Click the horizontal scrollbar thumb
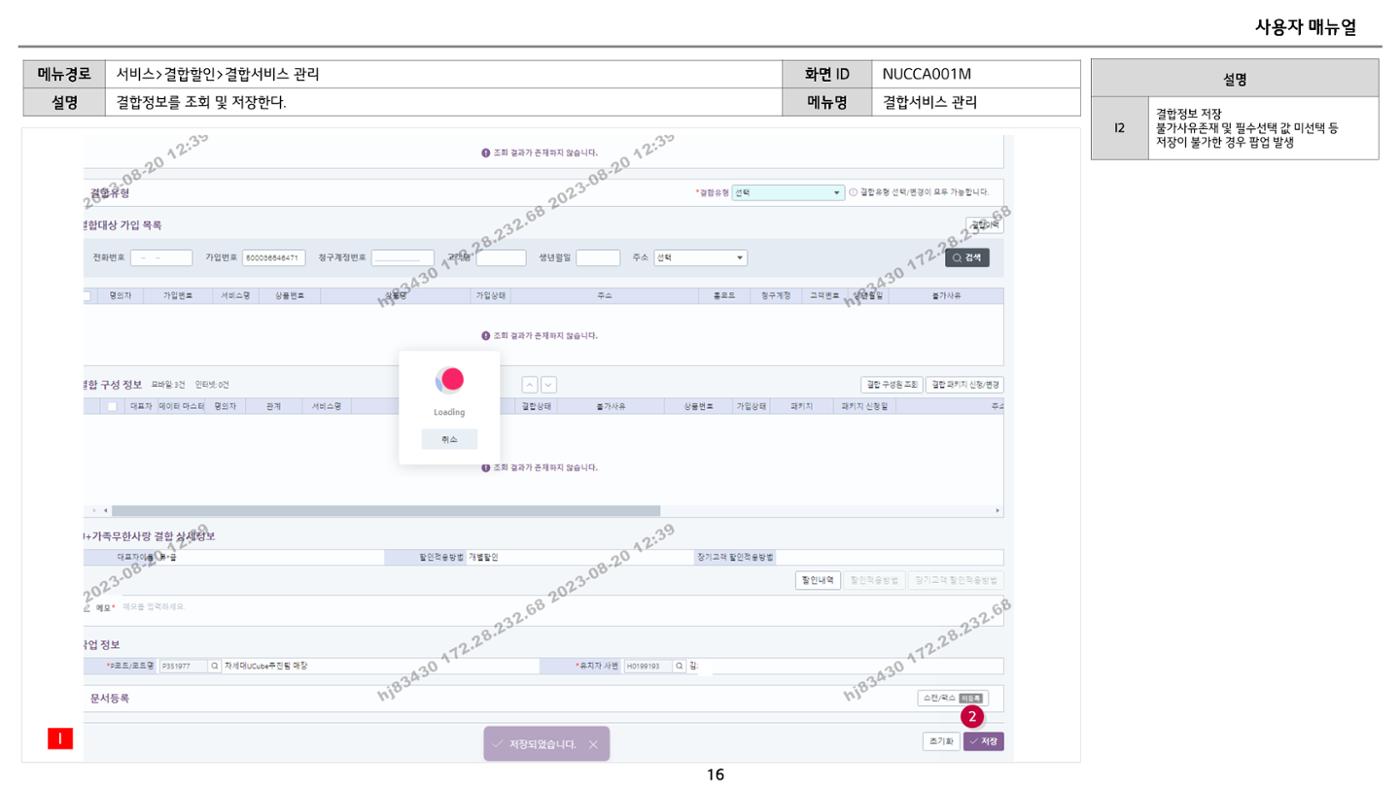The image size is (1400, 788). tap(386, 511)
